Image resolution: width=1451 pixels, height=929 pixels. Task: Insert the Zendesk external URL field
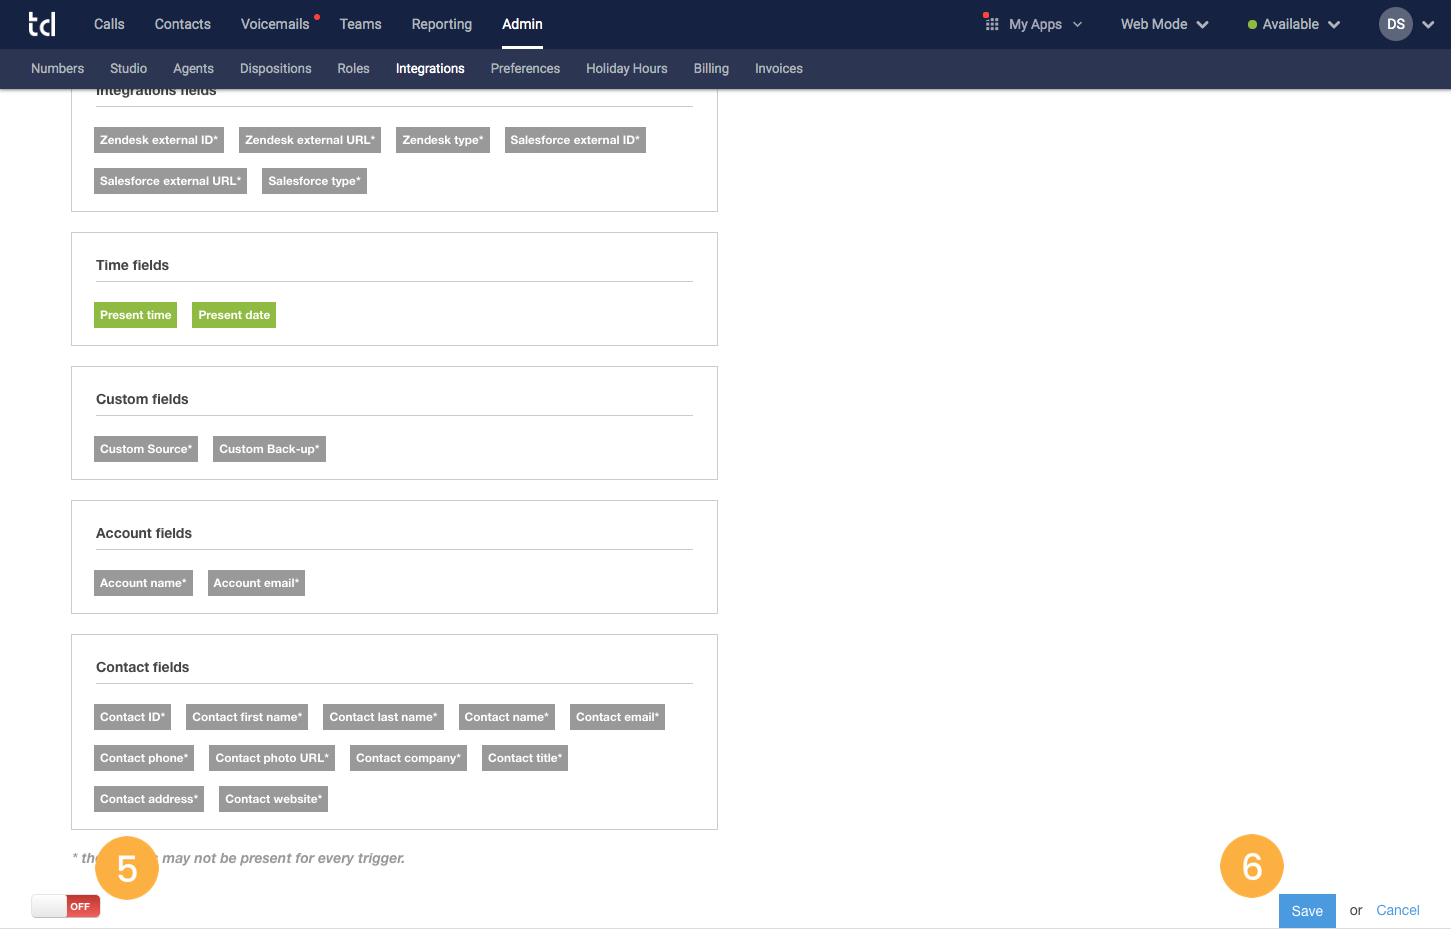click(310, 140)
